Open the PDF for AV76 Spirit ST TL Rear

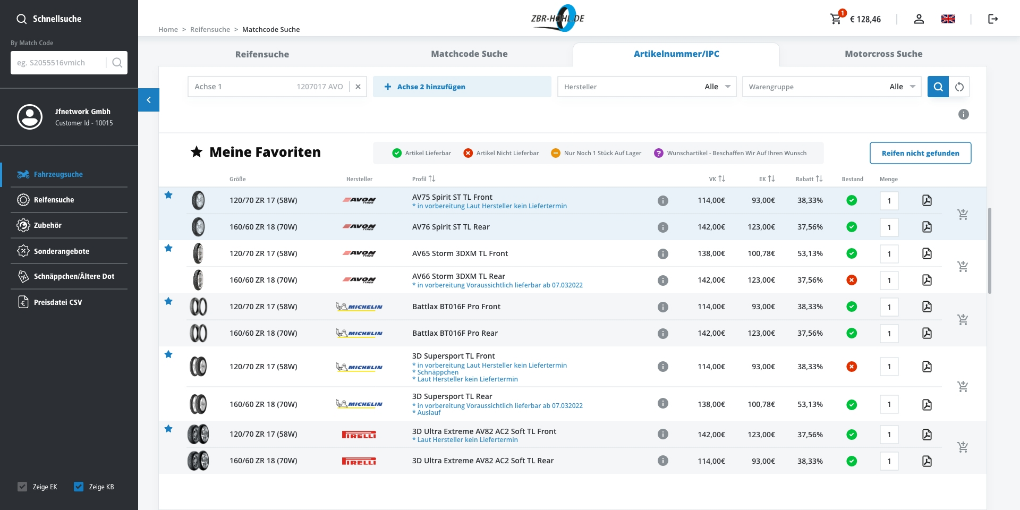tap(927, 227)
